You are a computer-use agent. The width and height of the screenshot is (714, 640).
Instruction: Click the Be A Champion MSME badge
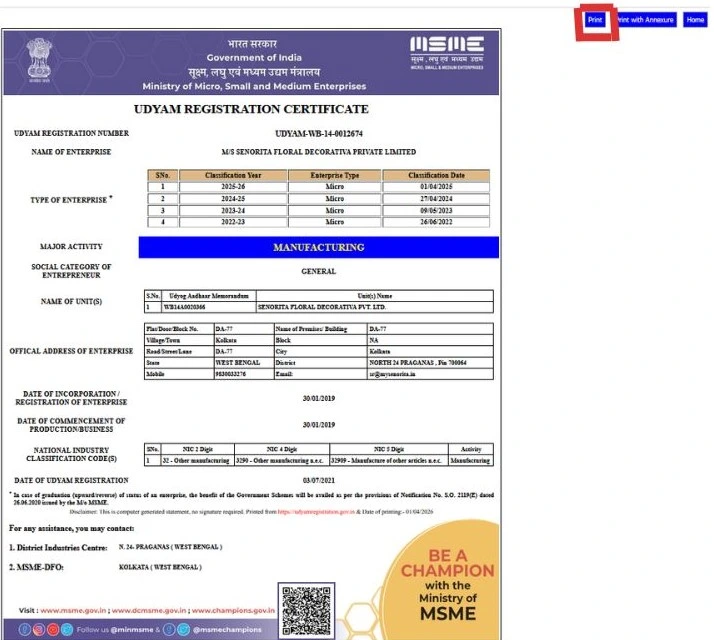(x=442, y=581)
